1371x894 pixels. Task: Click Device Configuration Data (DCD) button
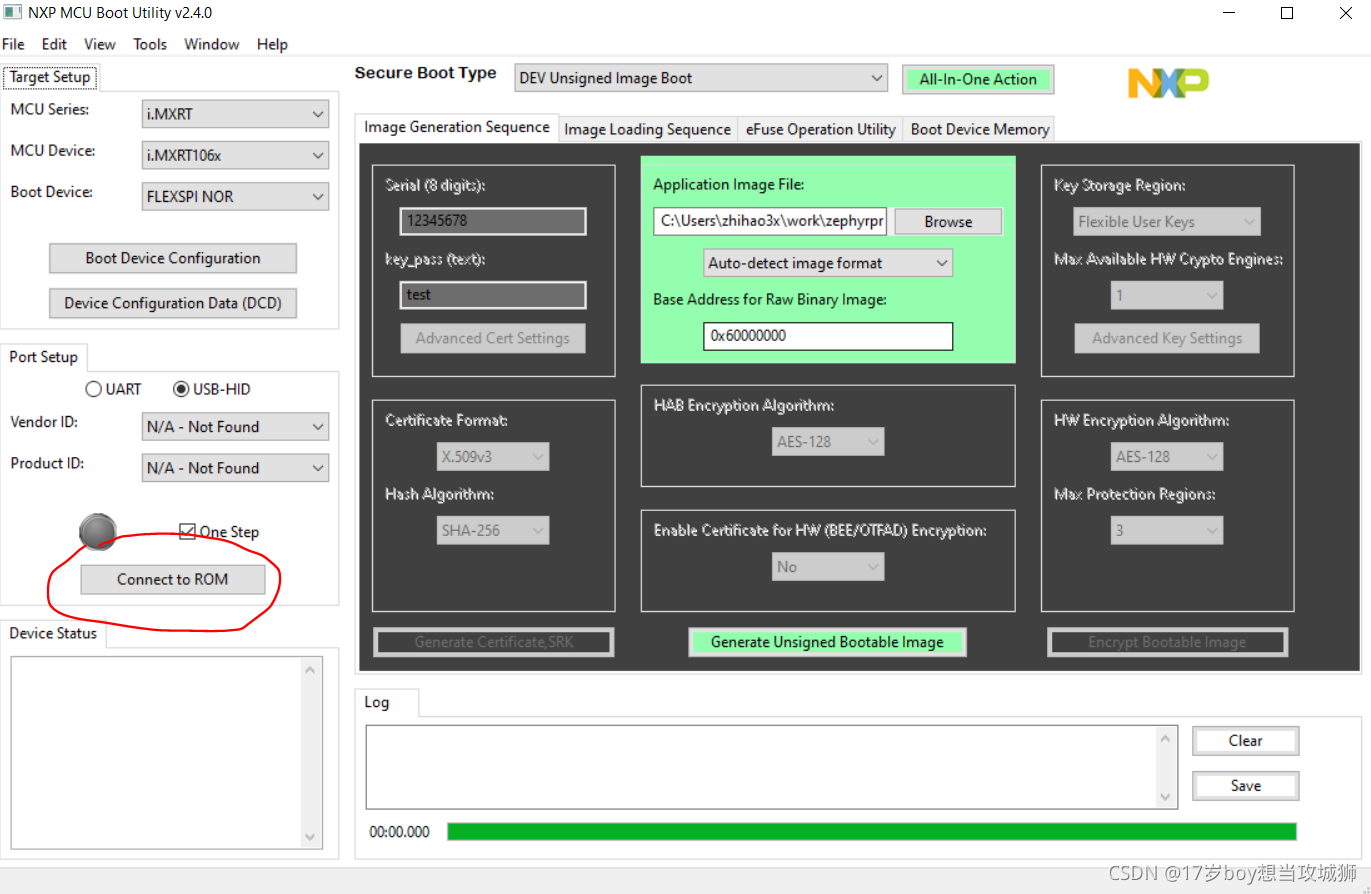click(x=173, y=303)
